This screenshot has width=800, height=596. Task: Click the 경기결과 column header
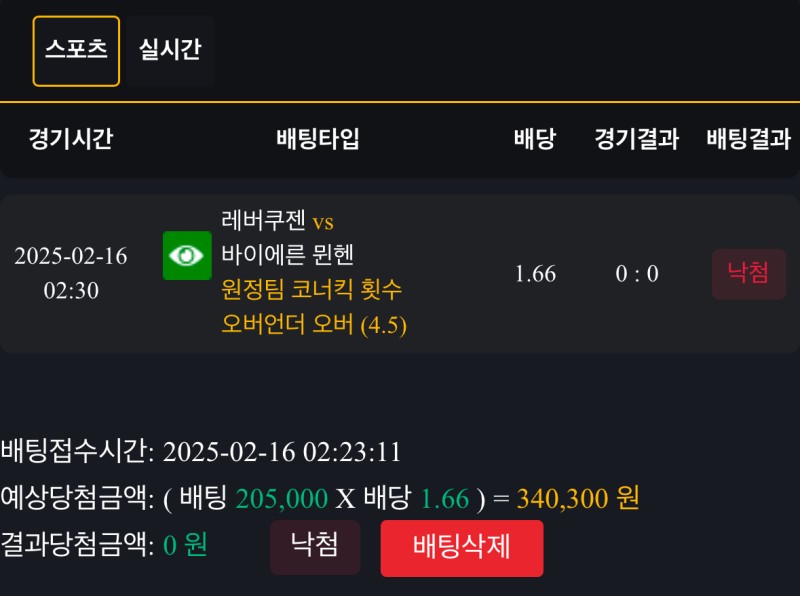(636, 140)
